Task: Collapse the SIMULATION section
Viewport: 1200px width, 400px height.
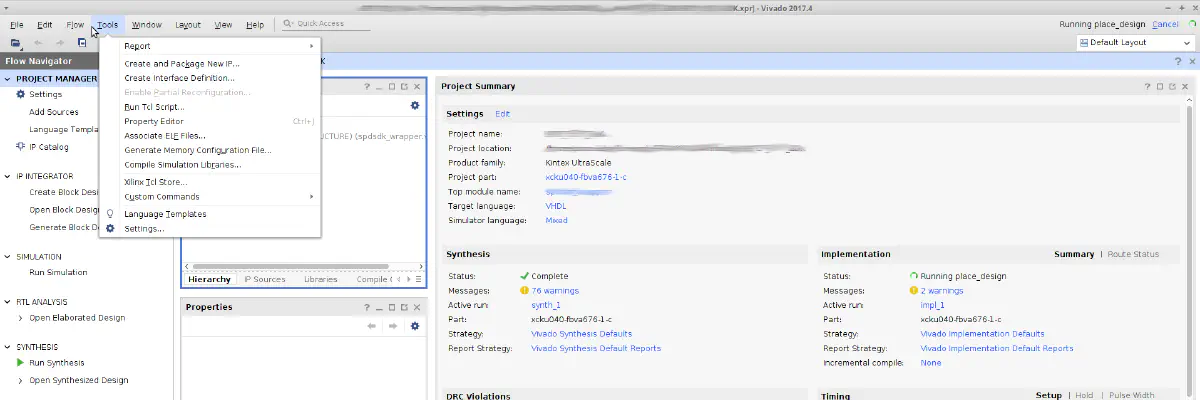Action: pos(8,257)
